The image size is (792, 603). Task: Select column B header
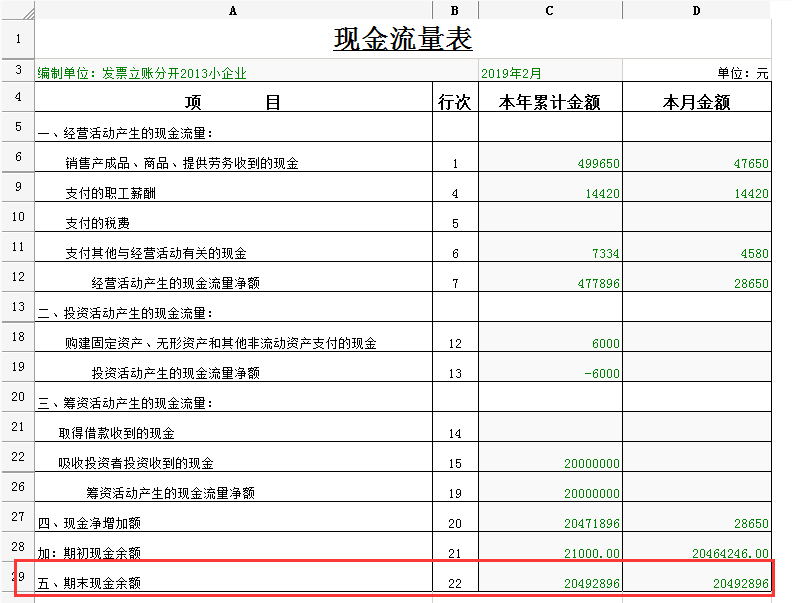(455, 10)
